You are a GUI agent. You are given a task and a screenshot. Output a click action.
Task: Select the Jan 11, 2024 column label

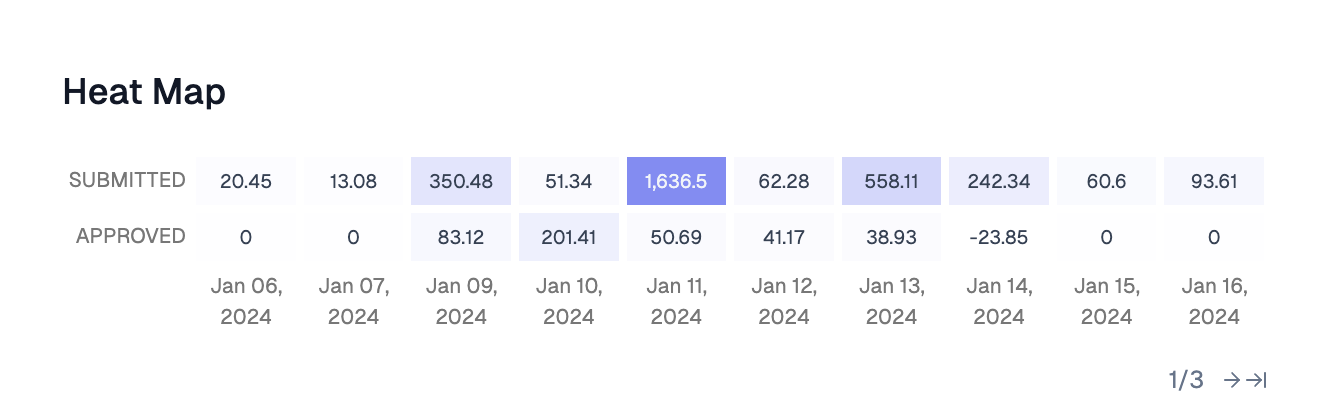click(677, 302)
